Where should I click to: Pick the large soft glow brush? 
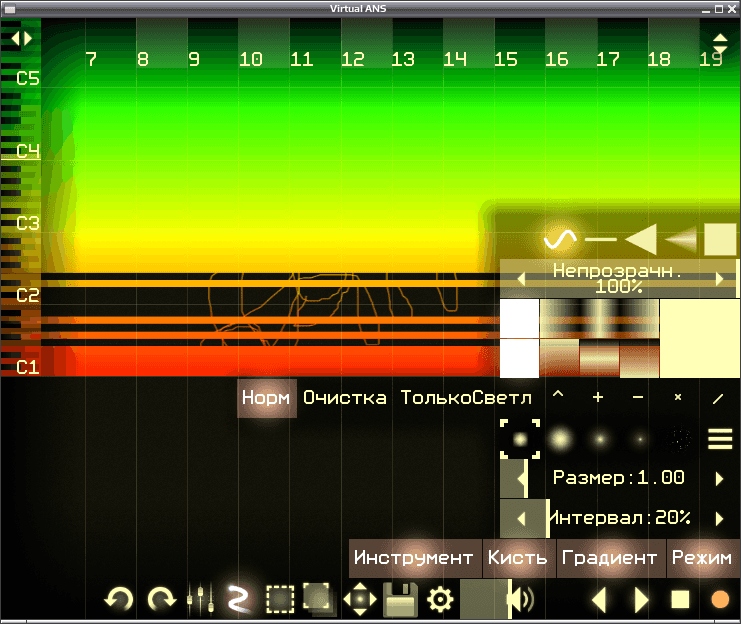[x=560, y=439]
